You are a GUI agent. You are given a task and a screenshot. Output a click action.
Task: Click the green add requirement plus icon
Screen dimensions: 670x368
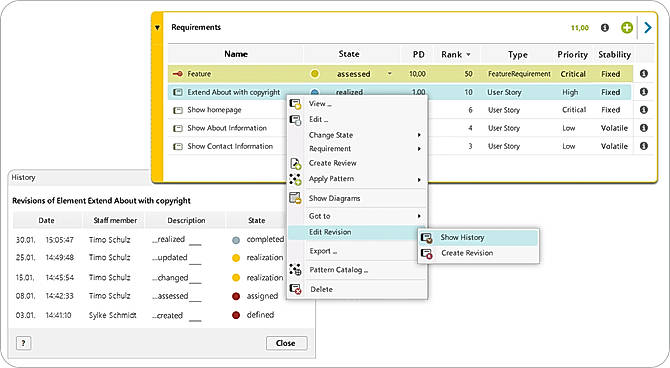(x=626, y=28)
